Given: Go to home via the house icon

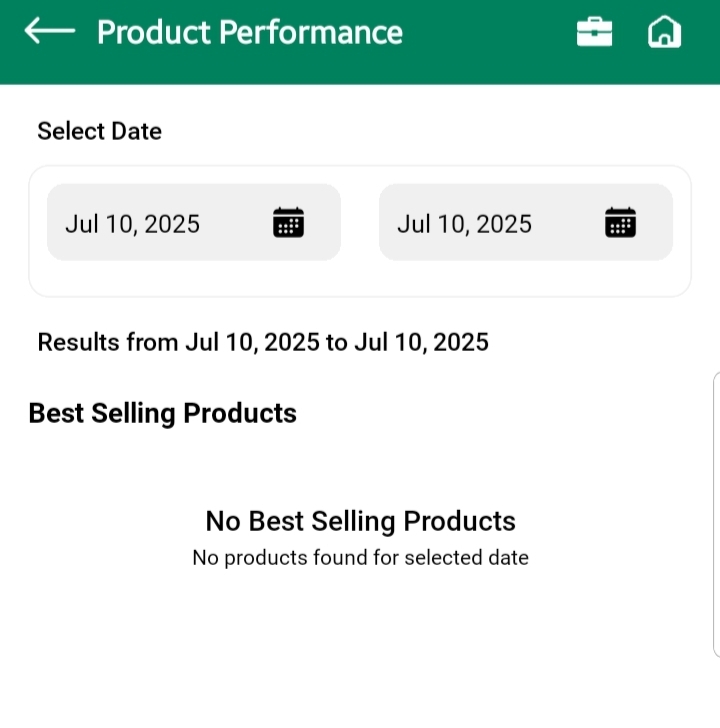Looking at the screenshot, I should pyautogui.click(x=664, y=32).
